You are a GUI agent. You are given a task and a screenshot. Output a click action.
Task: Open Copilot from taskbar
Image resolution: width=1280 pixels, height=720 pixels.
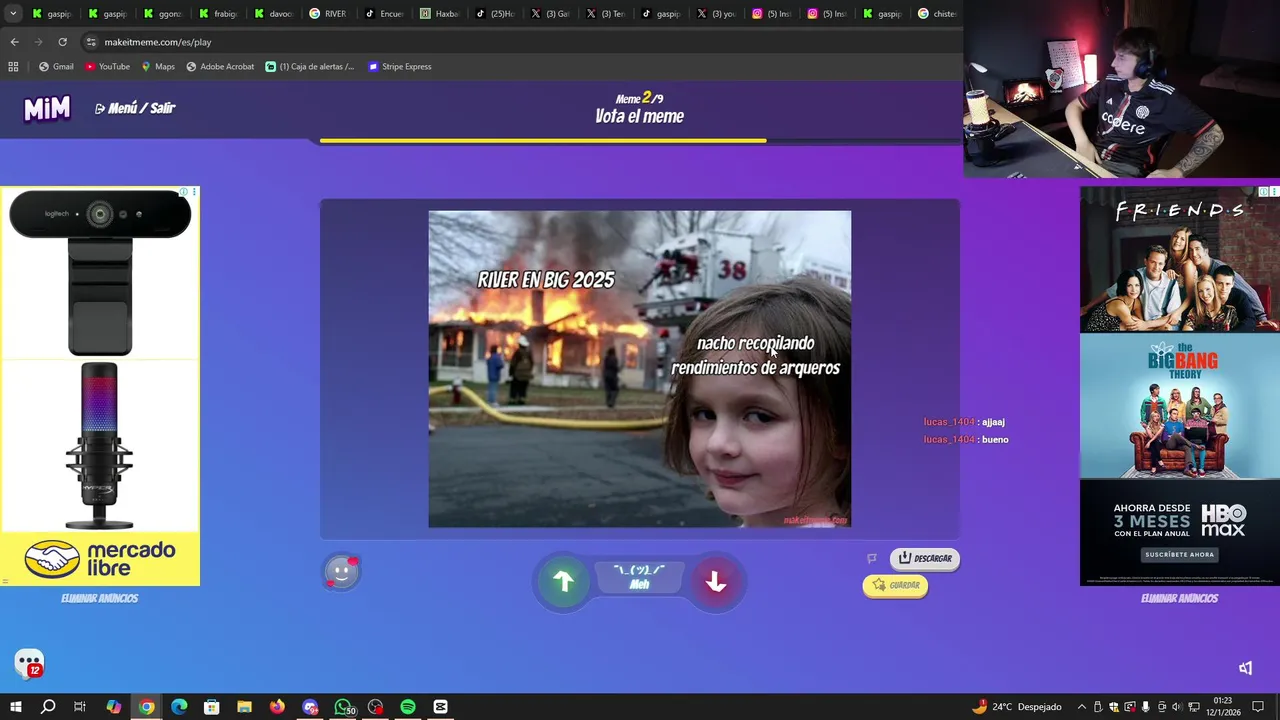tap(113, 707)
